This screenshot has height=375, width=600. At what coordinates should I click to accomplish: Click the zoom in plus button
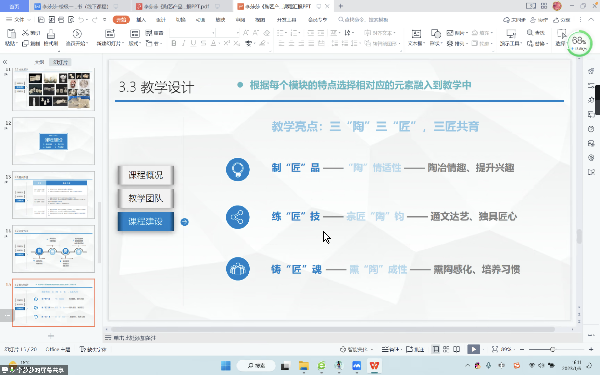(591, 349)
